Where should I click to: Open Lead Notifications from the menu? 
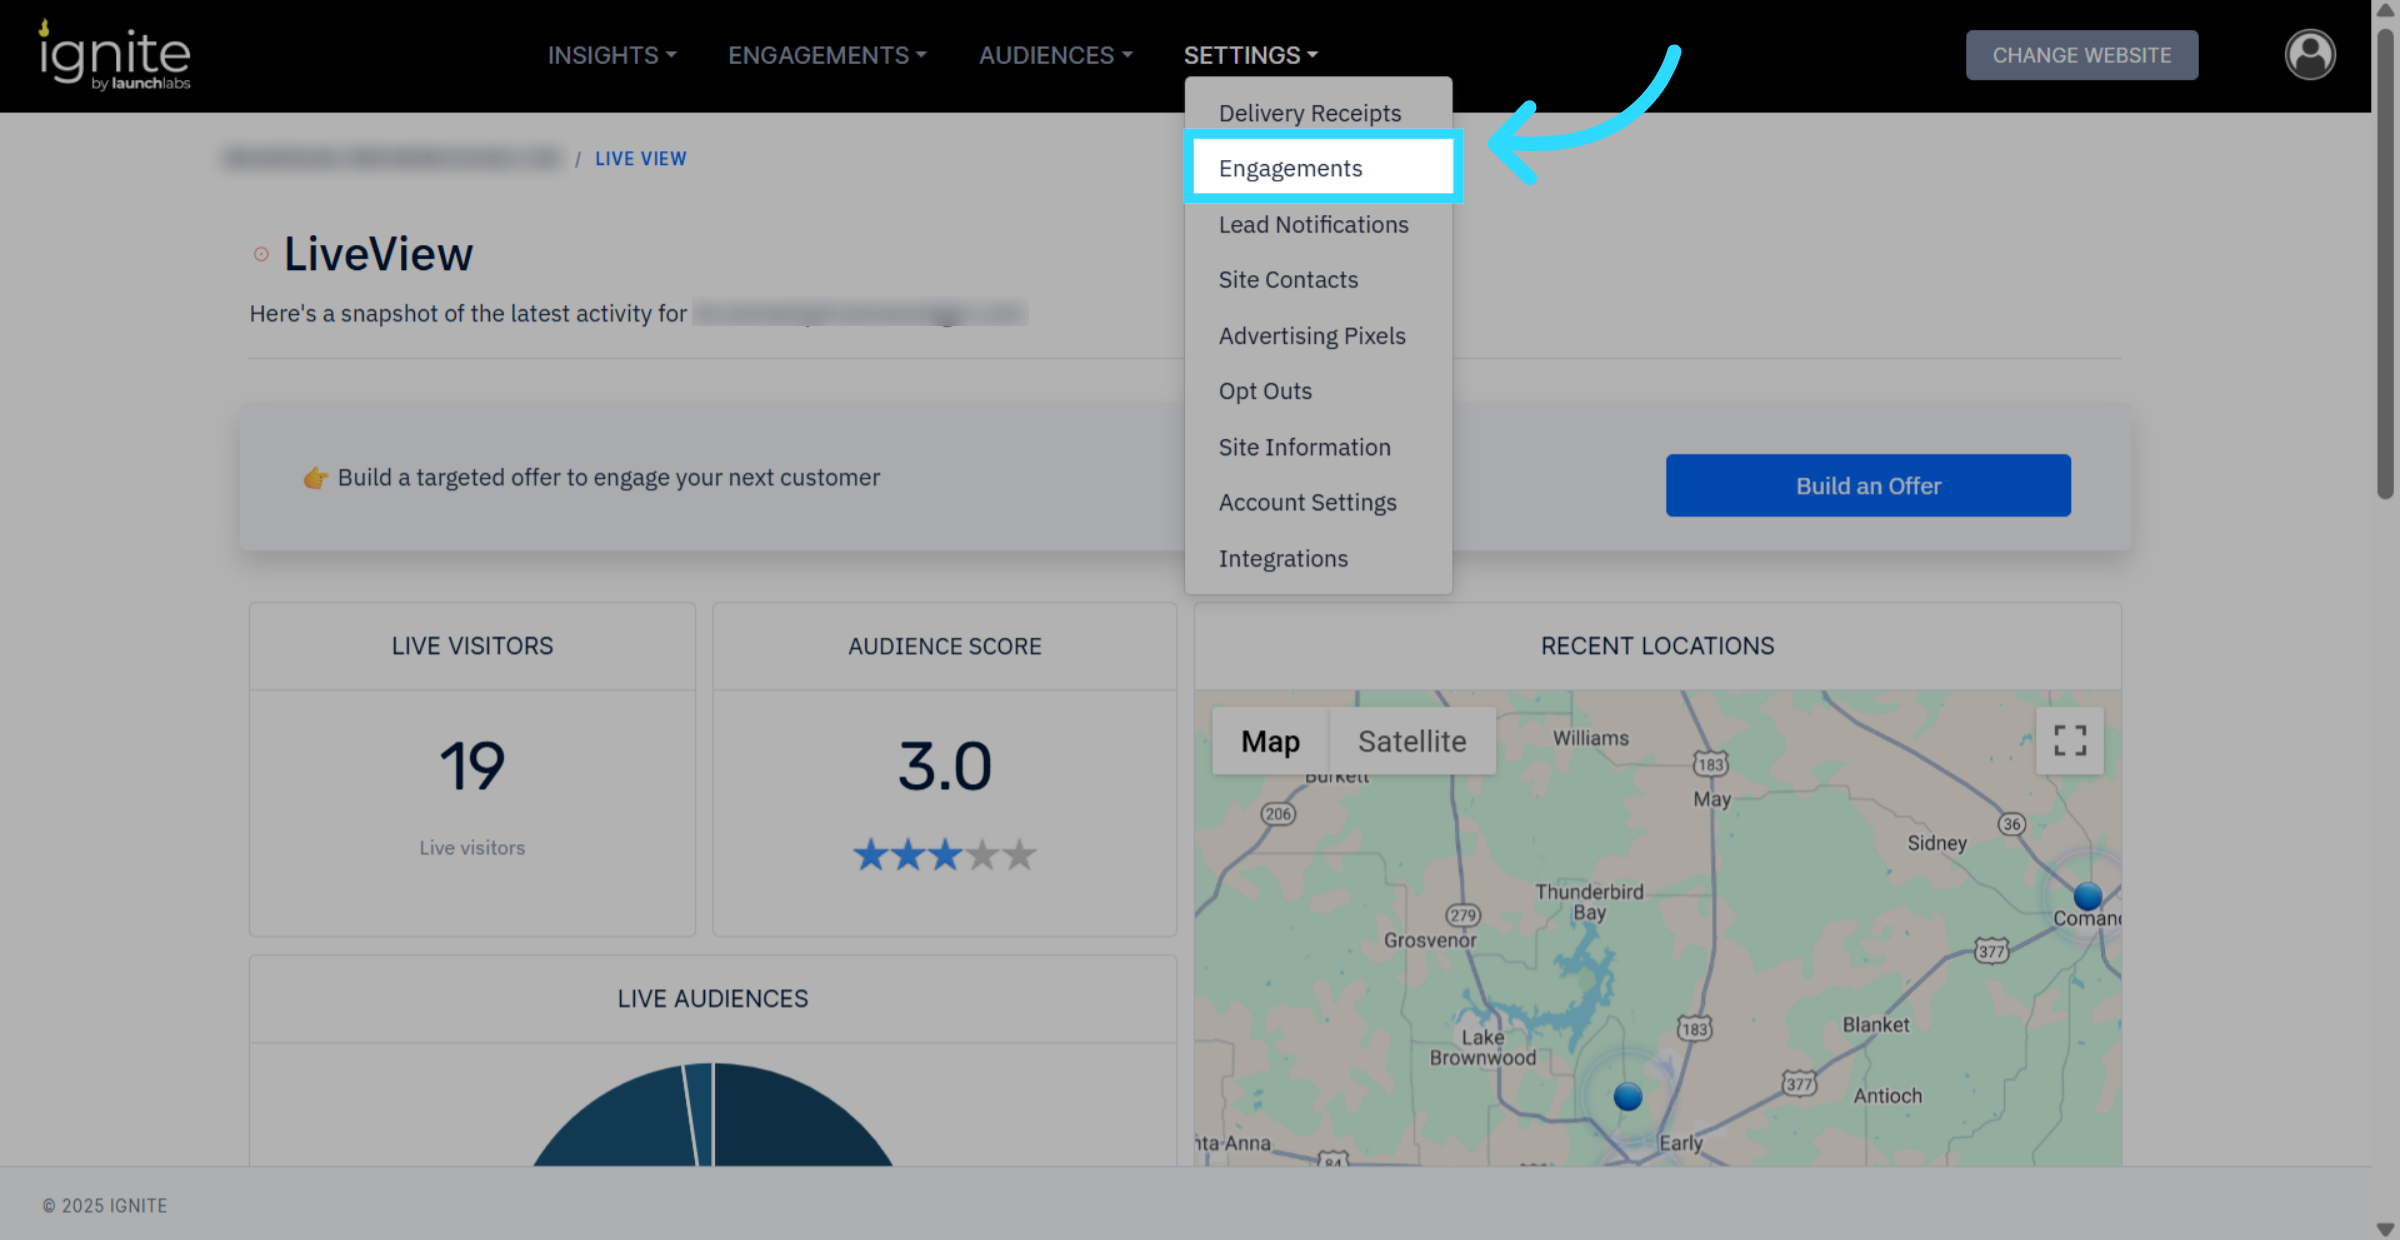tap(1313, 225)
